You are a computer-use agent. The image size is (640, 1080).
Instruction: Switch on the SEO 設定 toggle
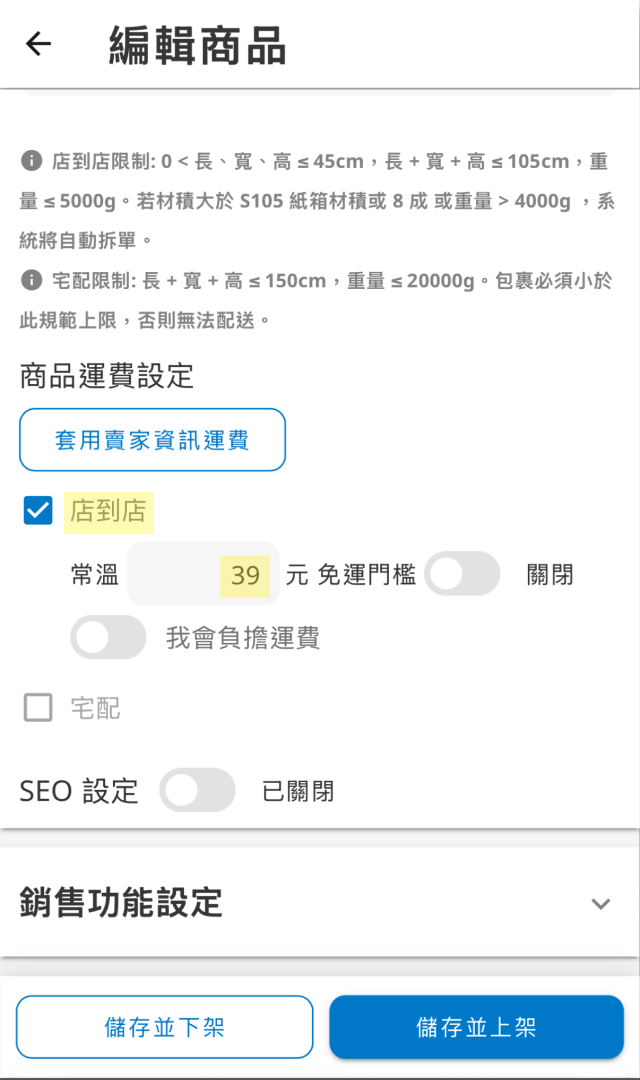[x=197, y=791]
